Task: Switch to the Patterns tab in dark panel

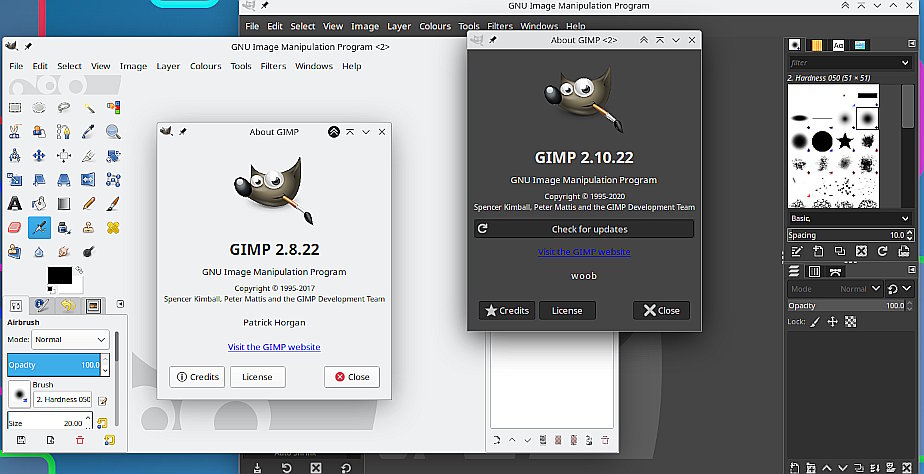Action: point(816,45)
